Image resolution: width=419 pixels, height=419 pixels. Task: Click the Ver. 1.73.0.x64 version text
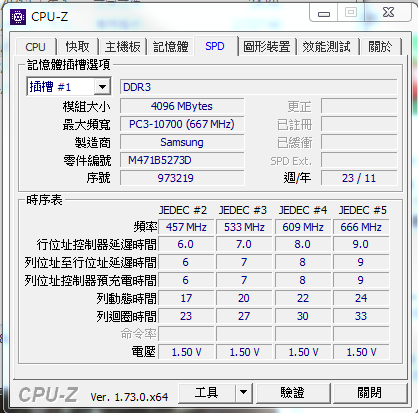coord(129,397)
